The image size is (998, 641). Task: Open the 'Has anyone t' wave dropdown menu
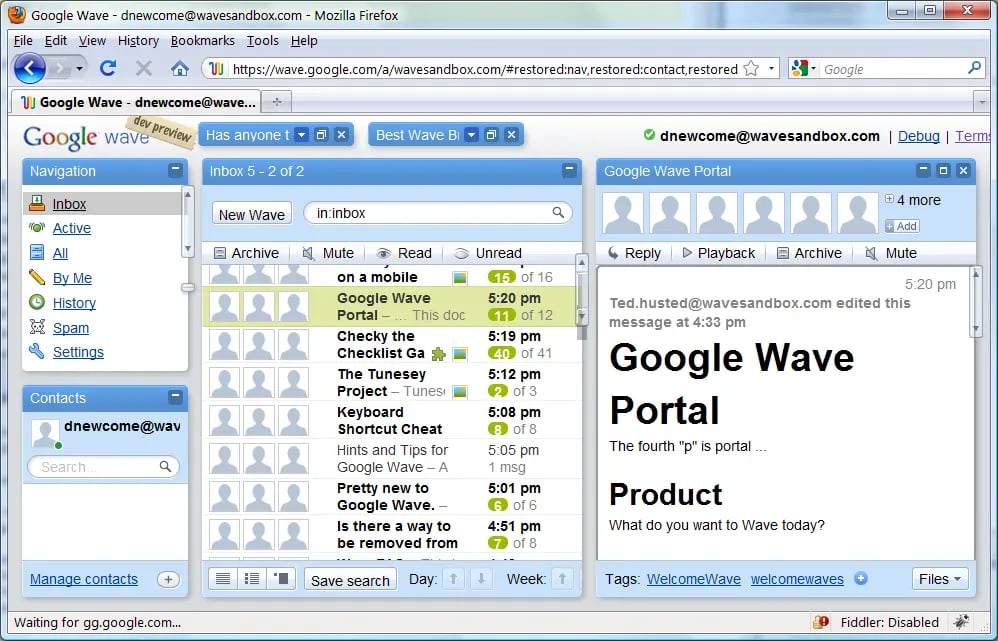302,135
